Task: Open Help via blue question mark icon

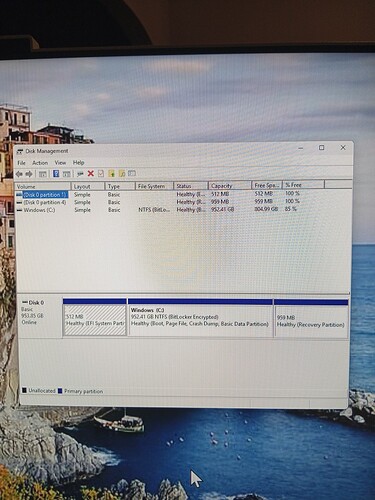Action: click(56, 174)
